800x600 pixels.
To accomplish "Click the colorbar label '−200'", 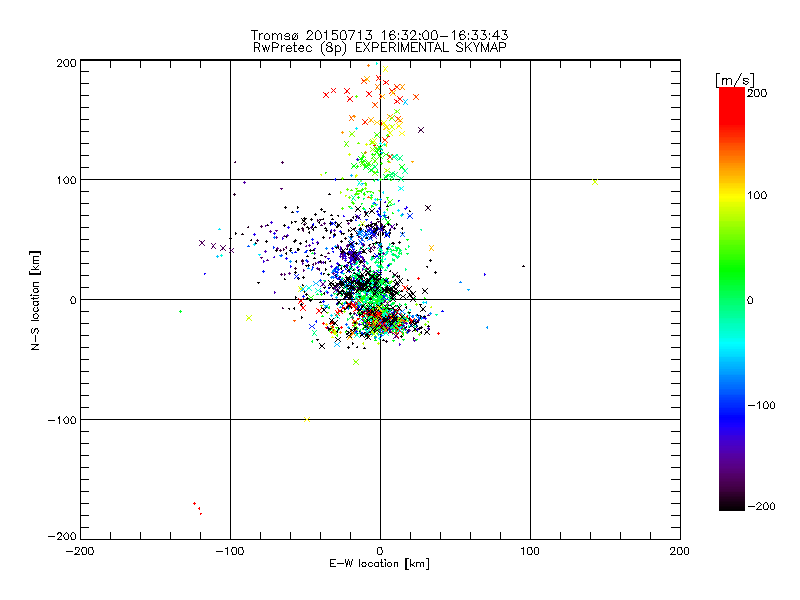I will point(761,506).
